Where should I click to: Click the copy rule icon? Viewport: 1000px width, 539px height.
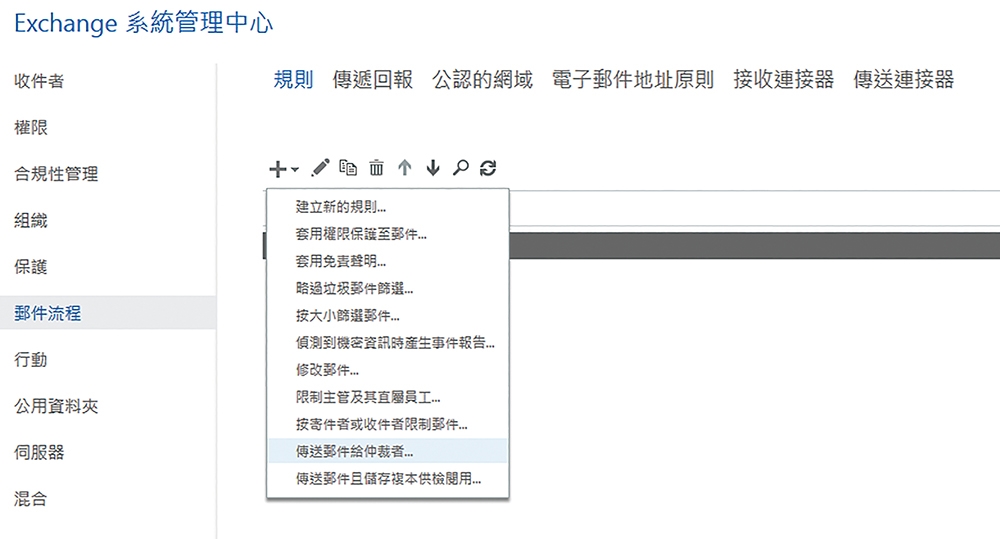click(x=348, y=168)
